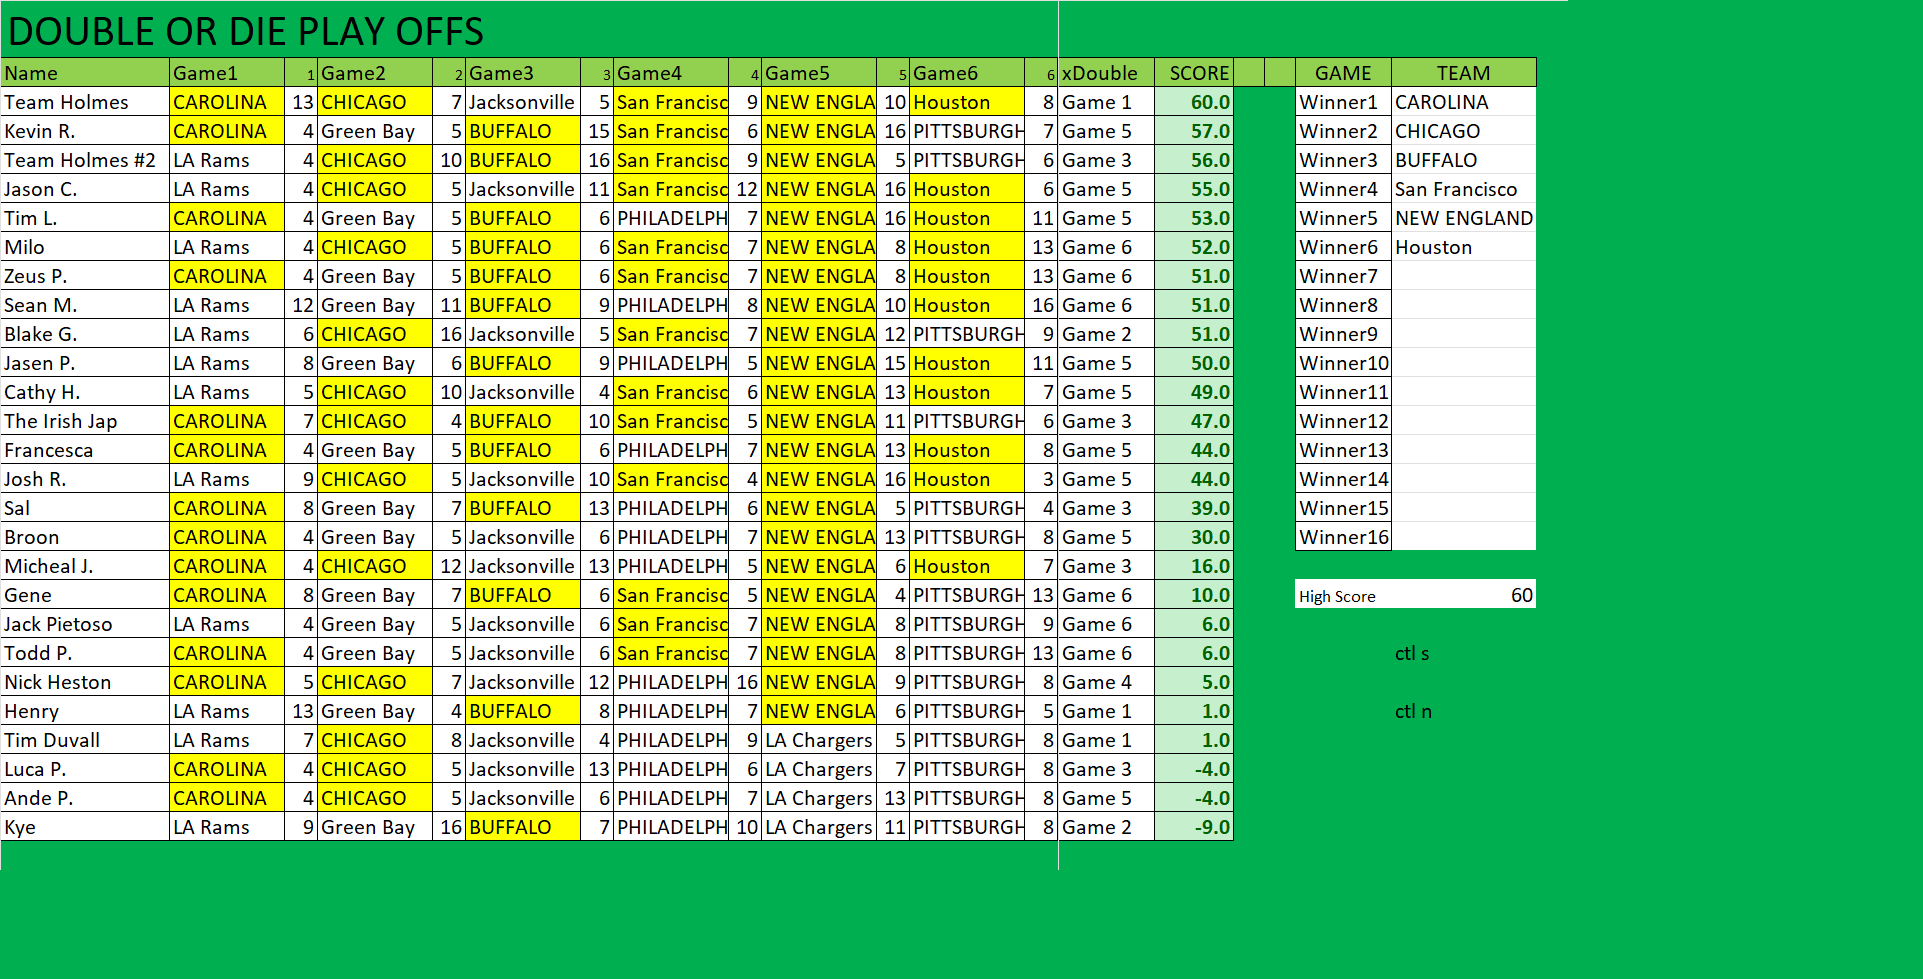Select the Broon name cell
Image resolution: width=1923 pixels, height=979 pixels.
tap(85, 537)
